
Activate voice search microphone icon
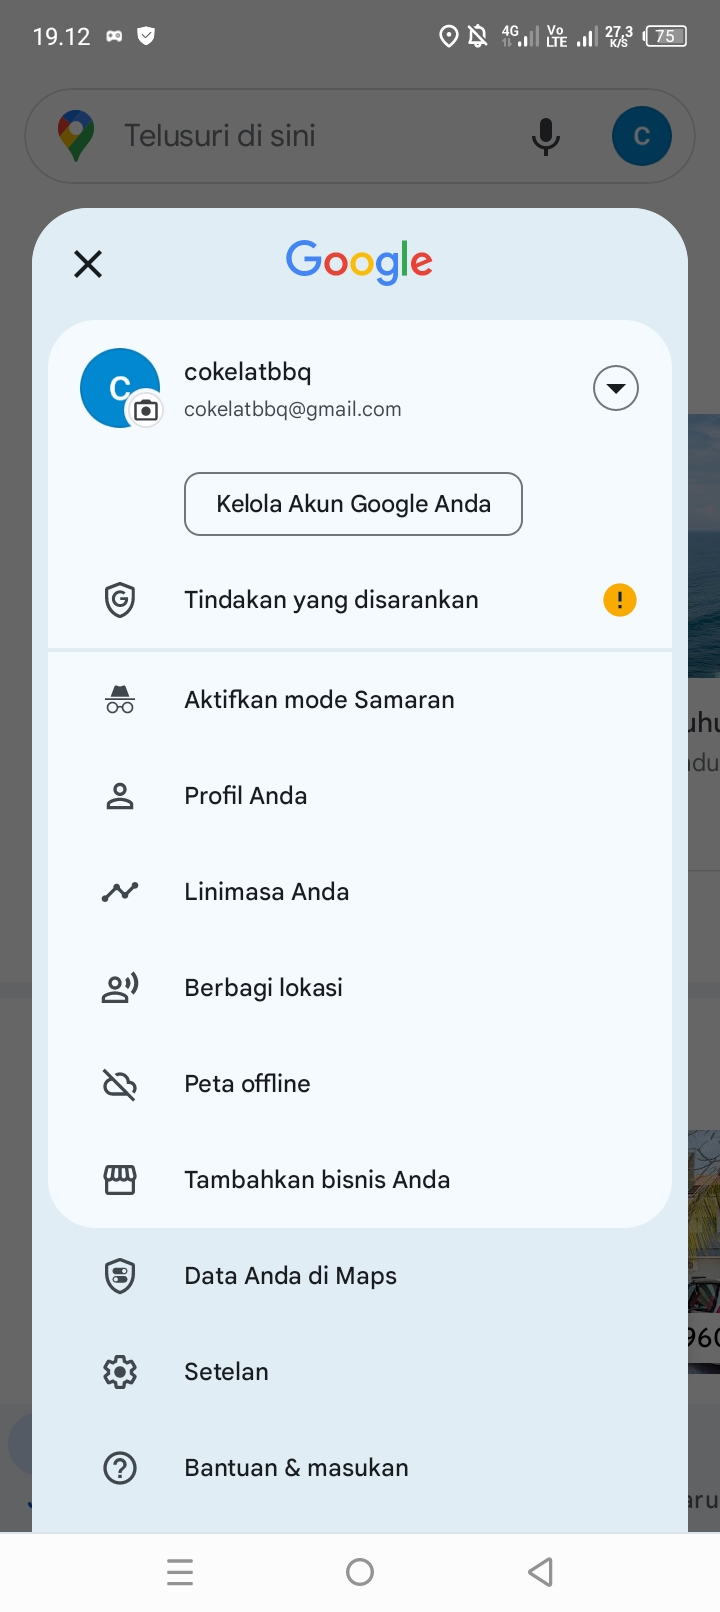pos(546,136)
